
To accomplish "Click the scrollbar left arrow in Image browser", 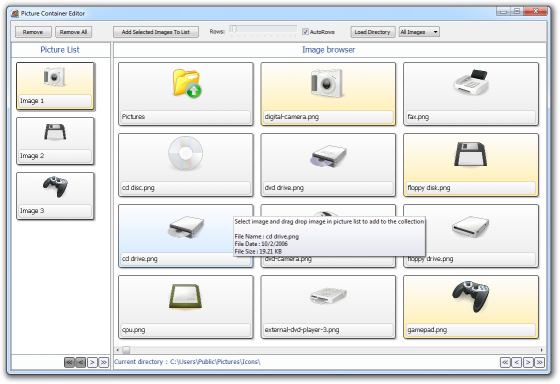I will [118, 350].
